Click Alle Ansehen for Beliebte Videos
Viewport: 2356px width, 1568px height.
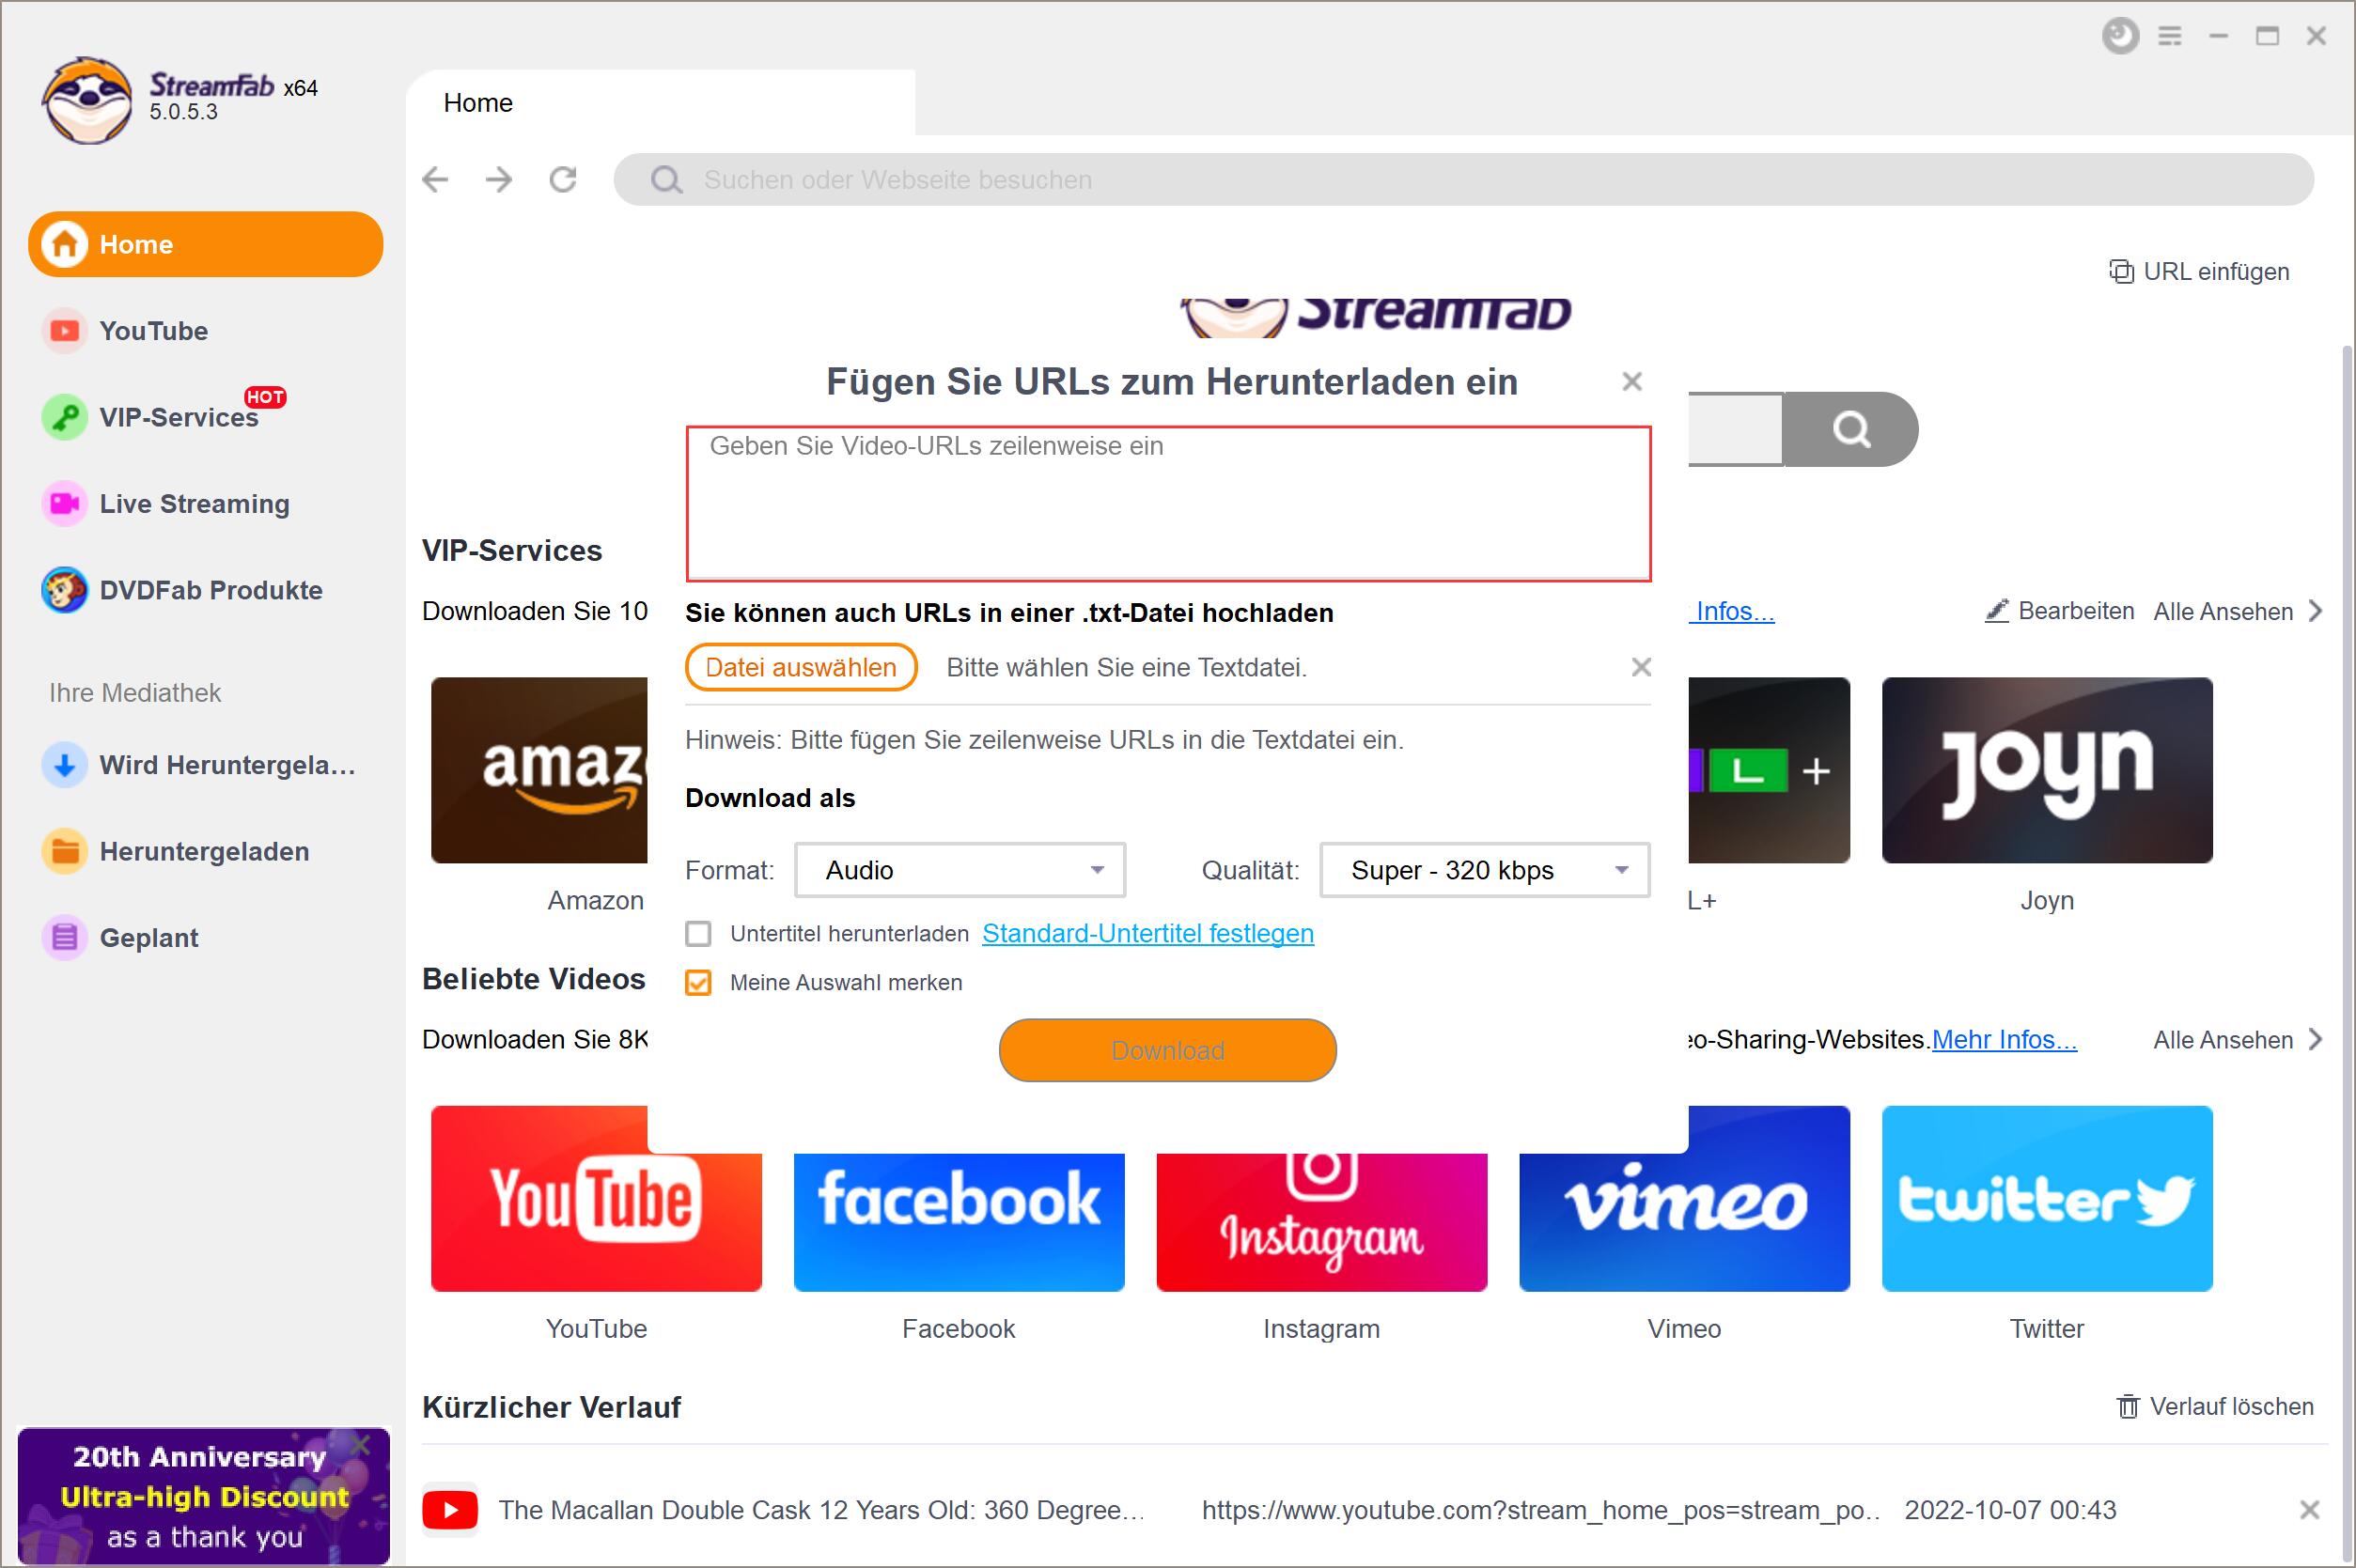click(2237, 1040)
